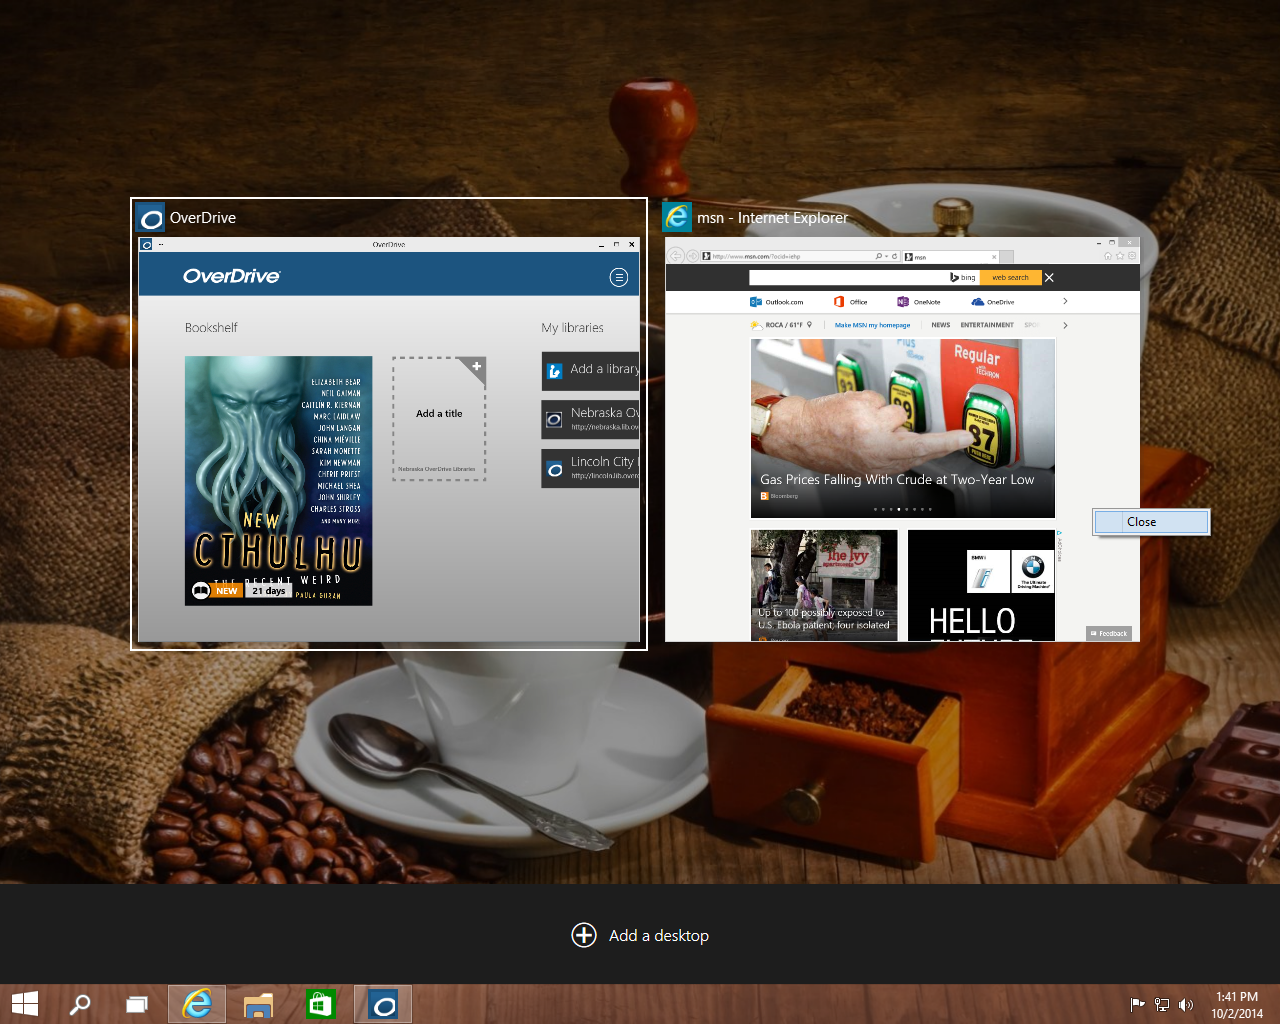
Task: Click the Bing logo in search bar
Action: pos(963,277)
